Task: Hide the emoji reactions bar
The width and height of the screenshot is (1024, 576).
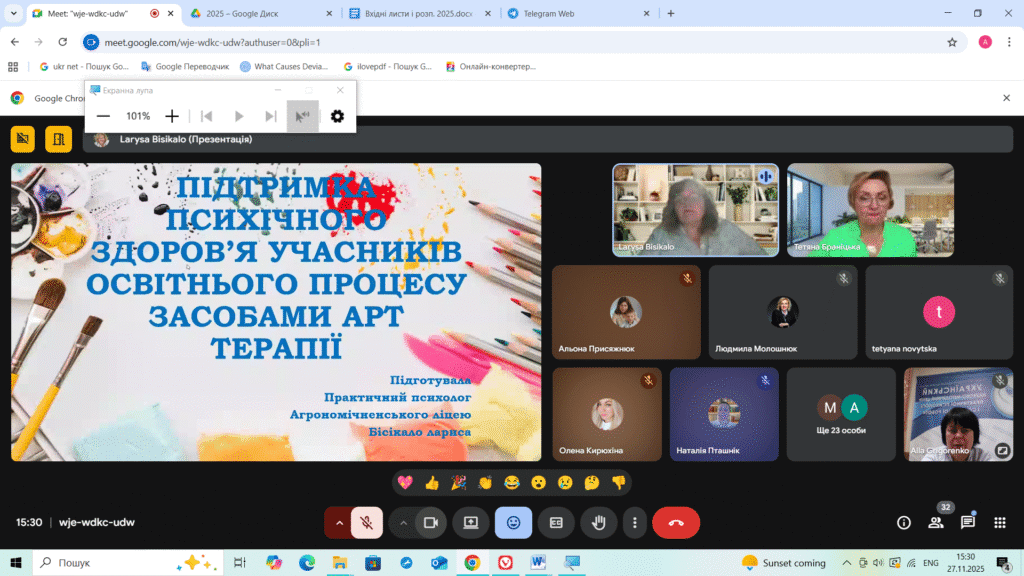Action: tap(513, 522)
